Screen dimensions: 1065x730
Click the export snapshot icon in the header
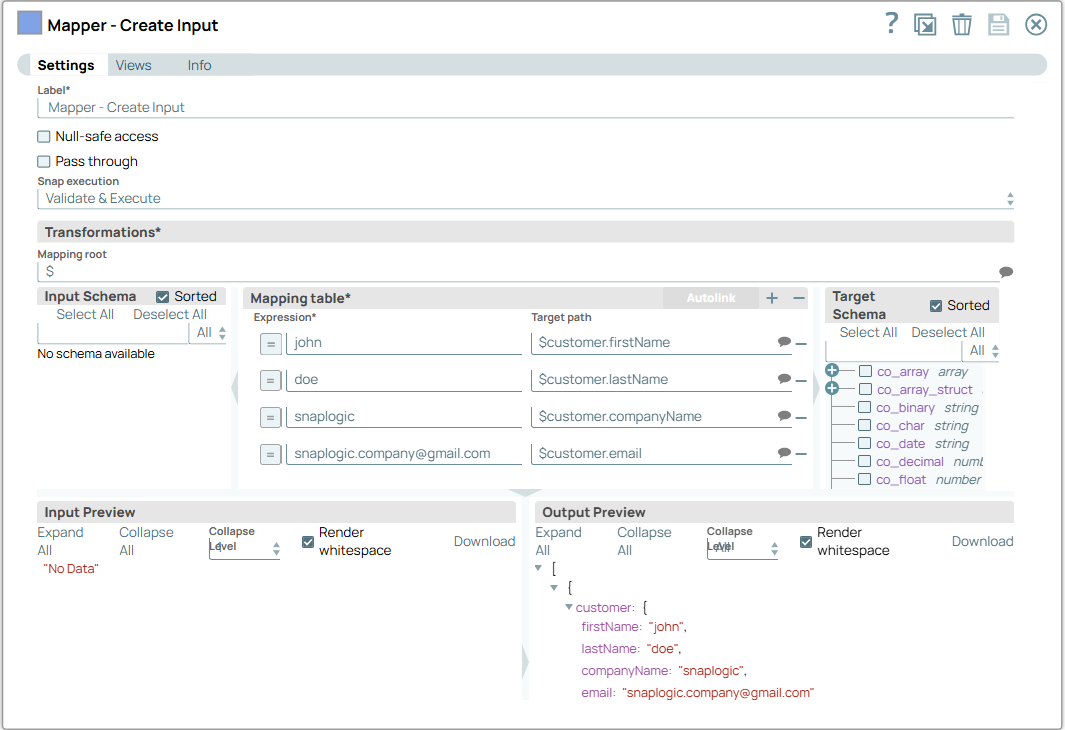[x=924, y=23]
